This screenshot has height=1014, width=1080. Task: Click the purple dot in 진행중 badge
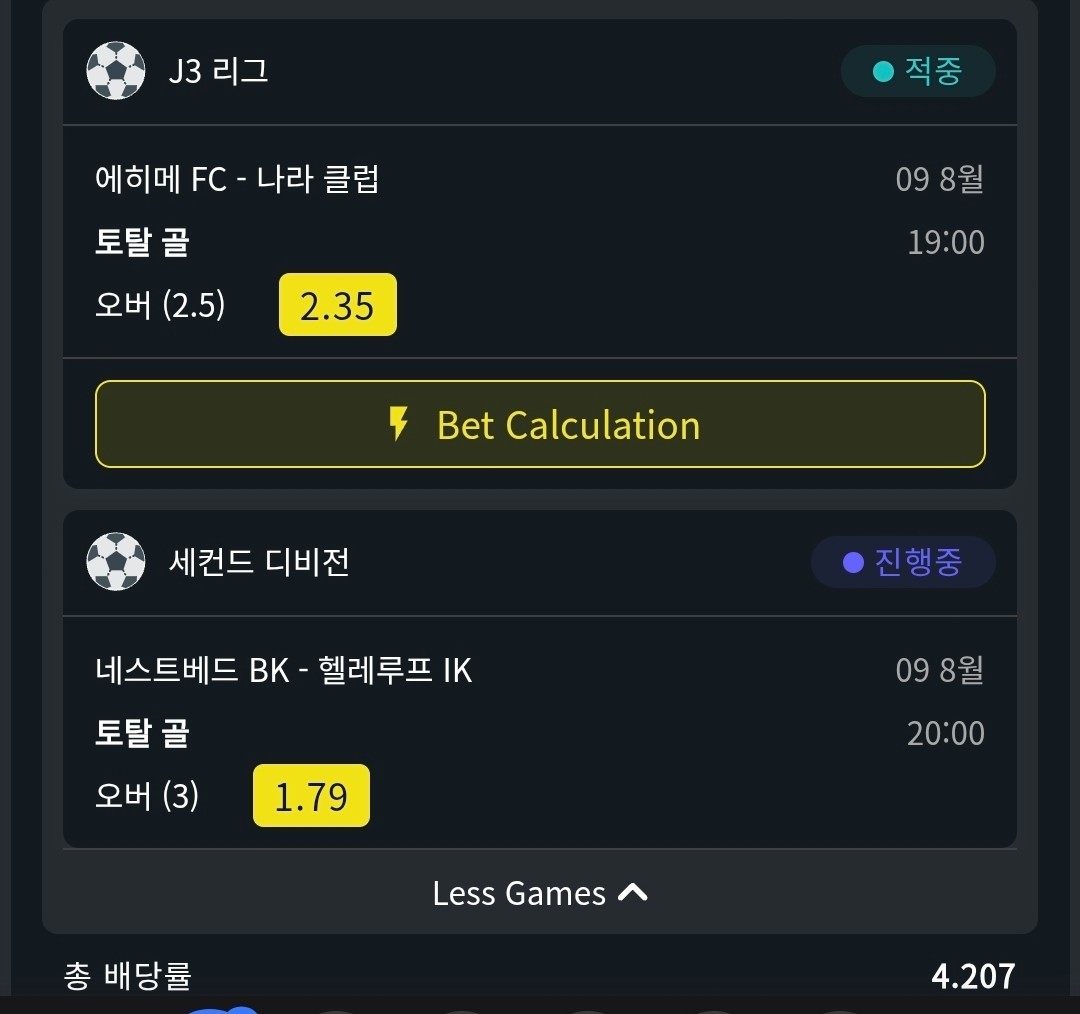[853, 562]
